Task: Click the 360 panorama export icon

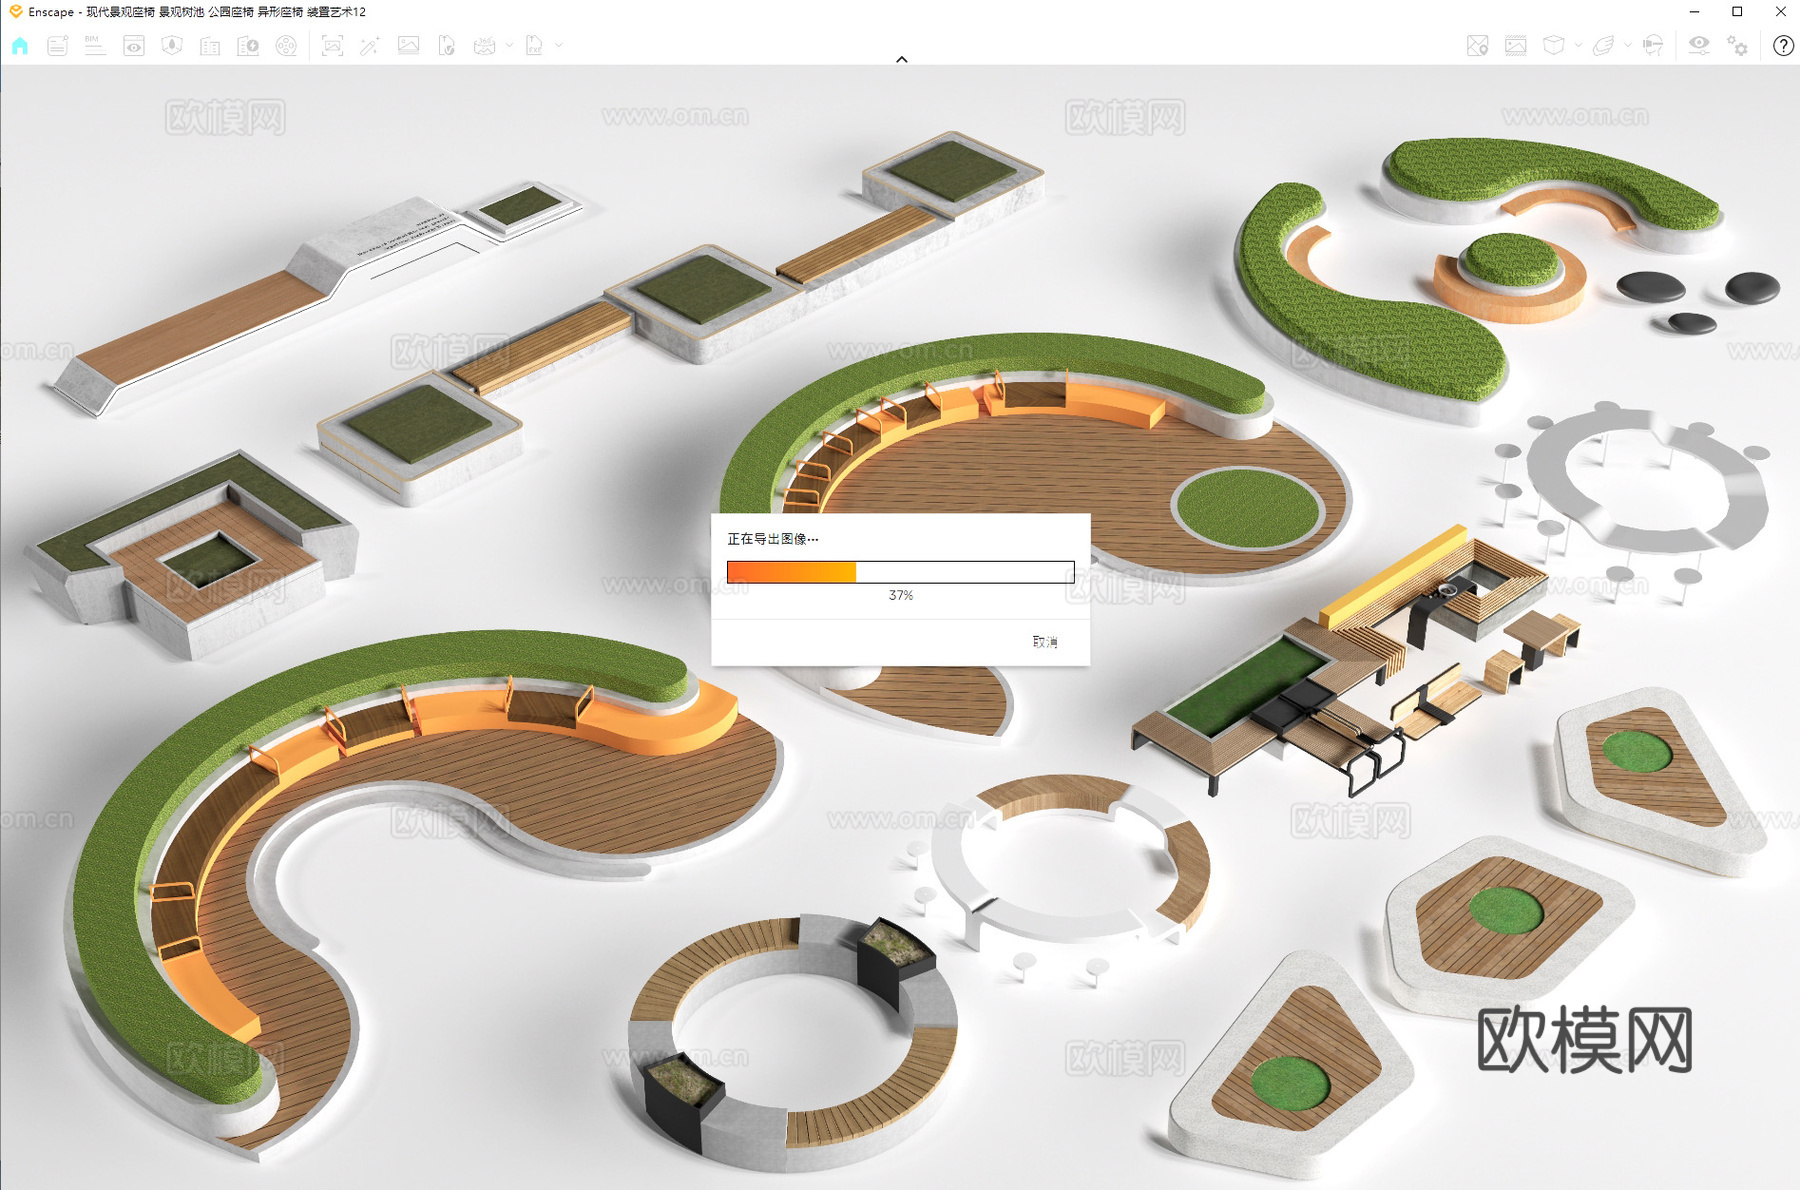Action: pyautogui.click(x=485, y=45)
